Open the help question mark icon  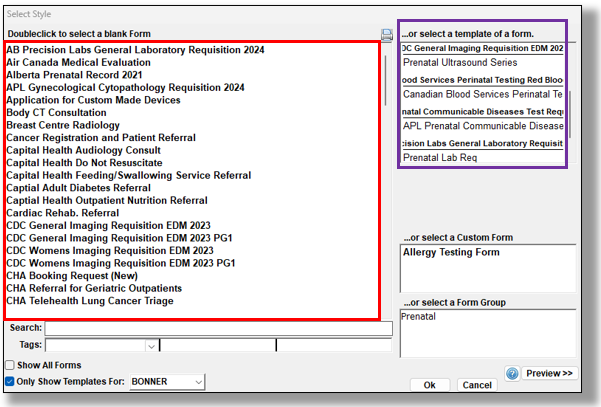click(512, 373)
